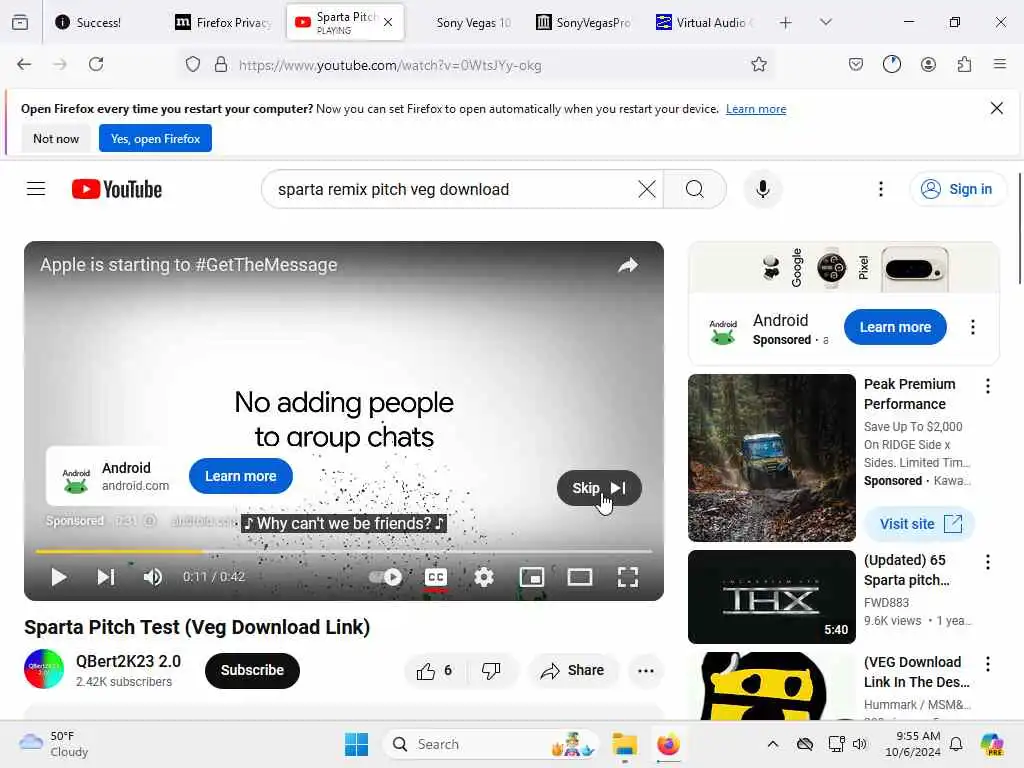Open Firefox View icon left of tabs
Viewport: 1024px width, 768px height.
pos(20,22)
